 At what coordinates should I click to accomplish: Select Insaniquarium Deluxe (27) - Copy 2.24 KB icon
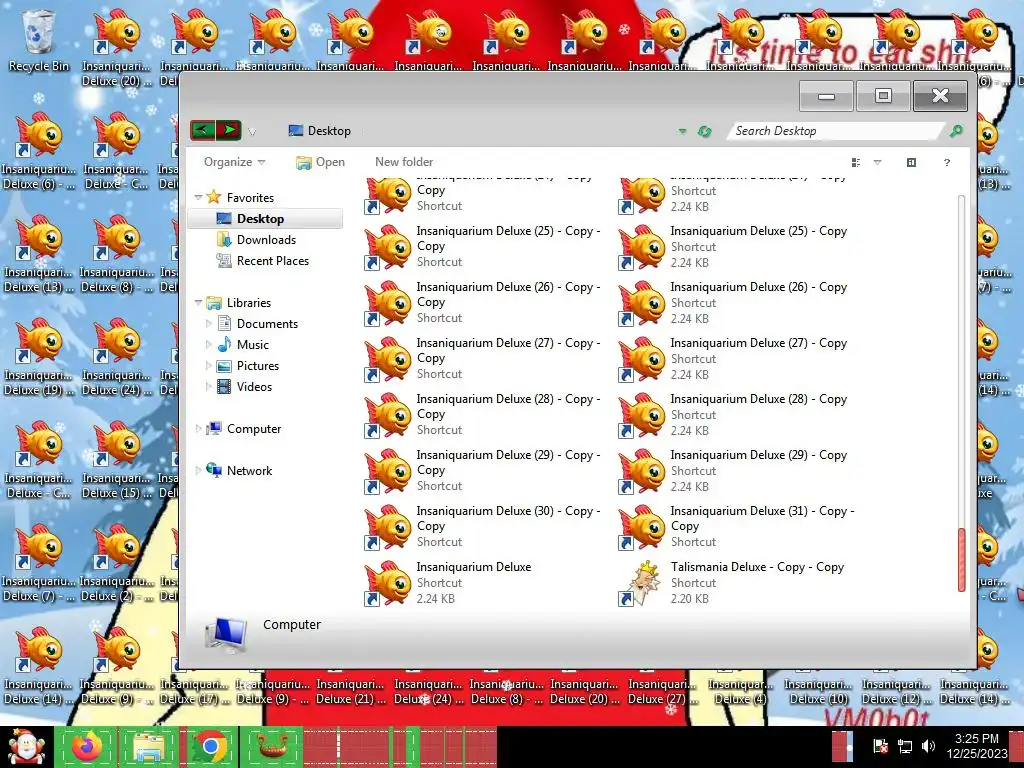pyautogui.click(x=642, y=359)
